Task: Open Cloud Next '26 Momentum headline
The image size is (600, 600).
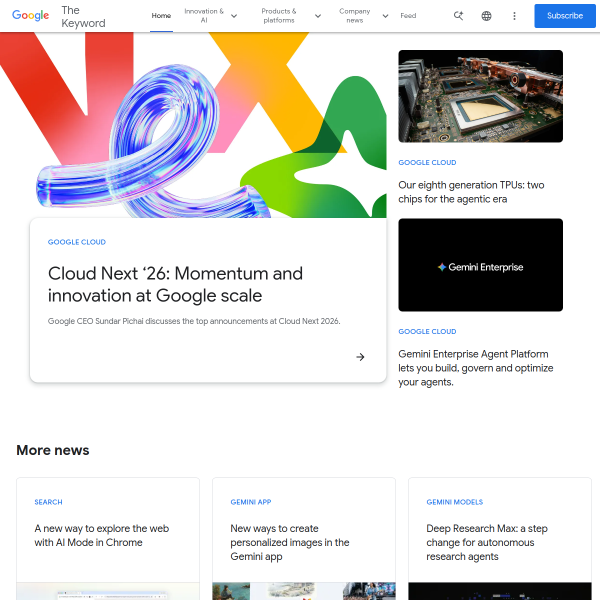Action: (175, 284)
